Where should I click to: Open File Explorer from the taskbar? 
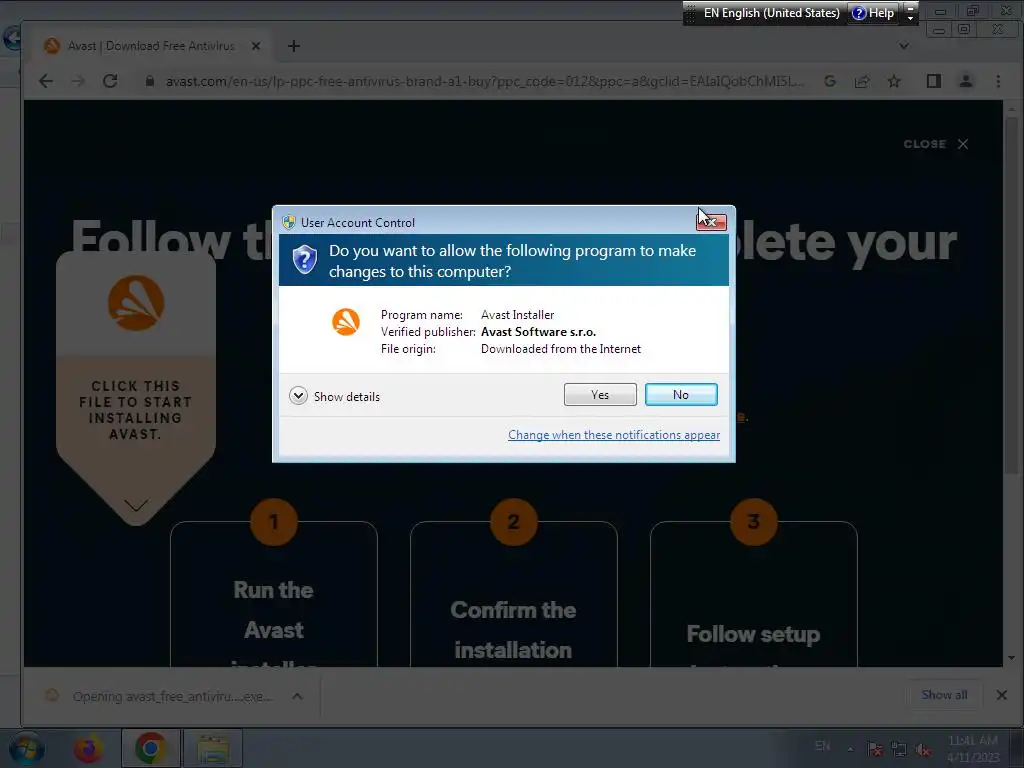tap(213, 748)
